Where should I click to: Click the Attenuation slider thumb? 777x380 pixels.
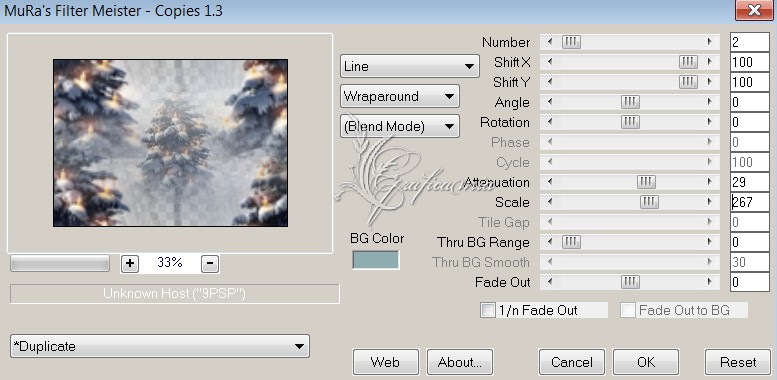coord(646,182)
